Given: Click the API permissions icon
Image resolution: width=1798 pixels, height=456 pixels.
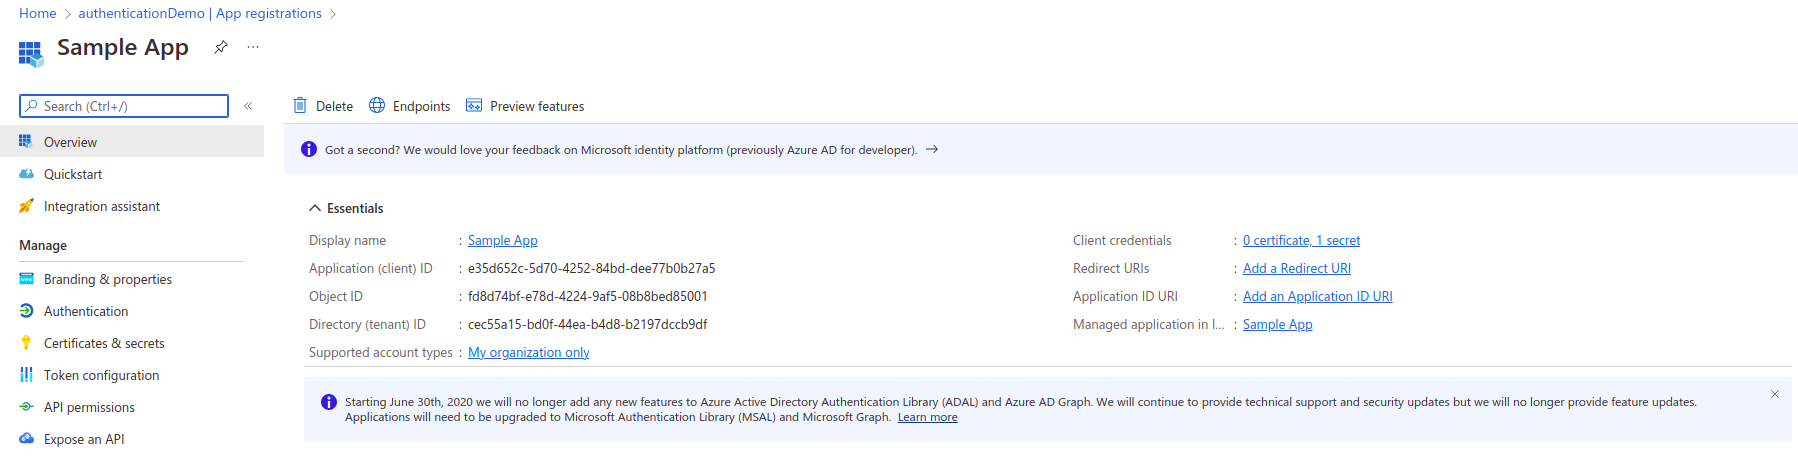Looking at the screenshot, I should (26, 407).
